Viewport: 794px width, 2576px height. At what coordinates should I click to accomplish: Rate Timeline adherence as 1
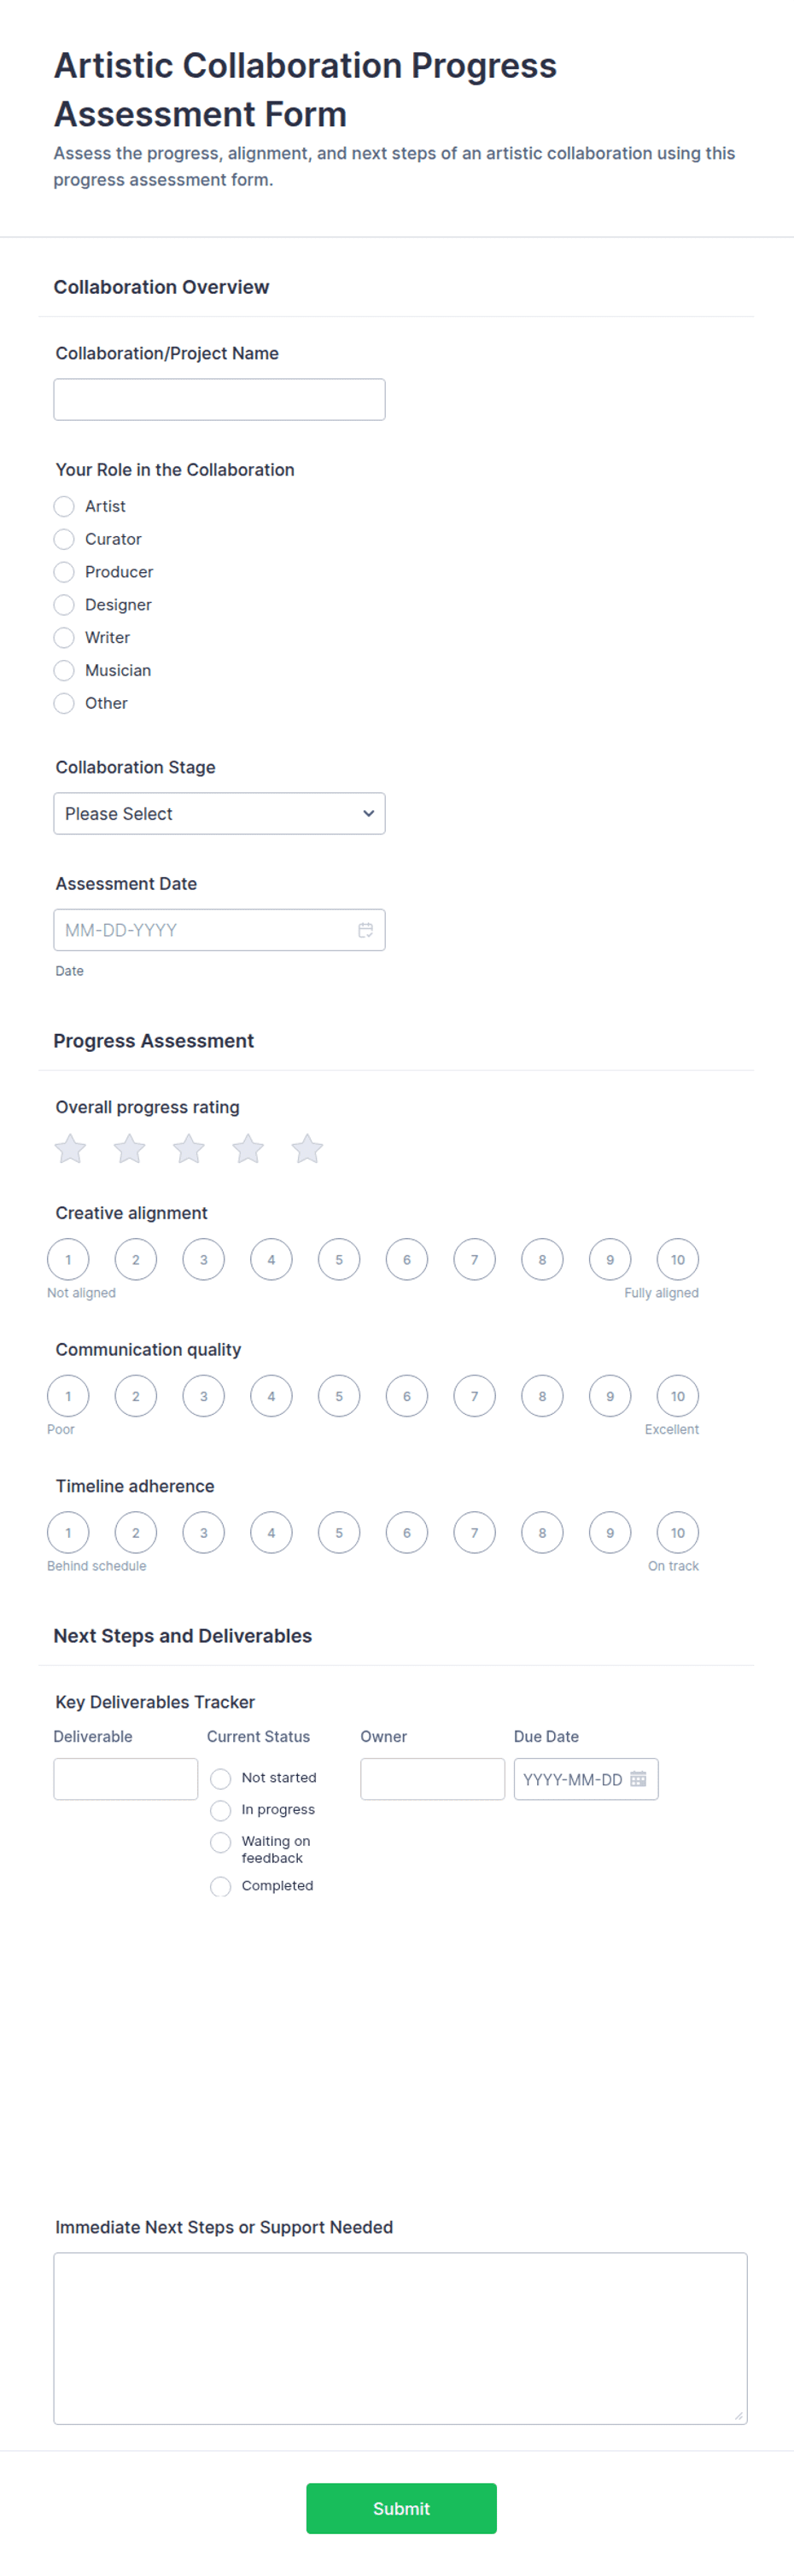[68, 1532]
